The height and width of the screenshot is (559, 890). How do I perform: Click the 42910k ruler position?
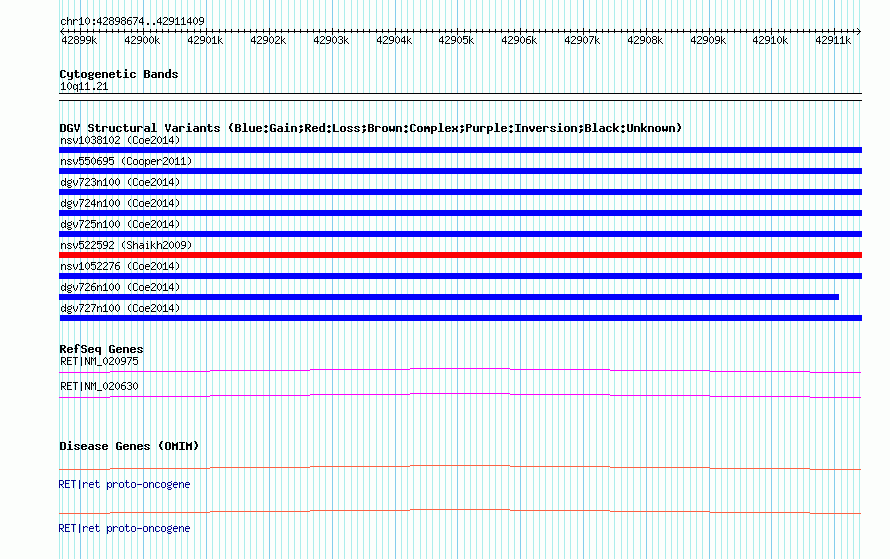coord(770,40)
